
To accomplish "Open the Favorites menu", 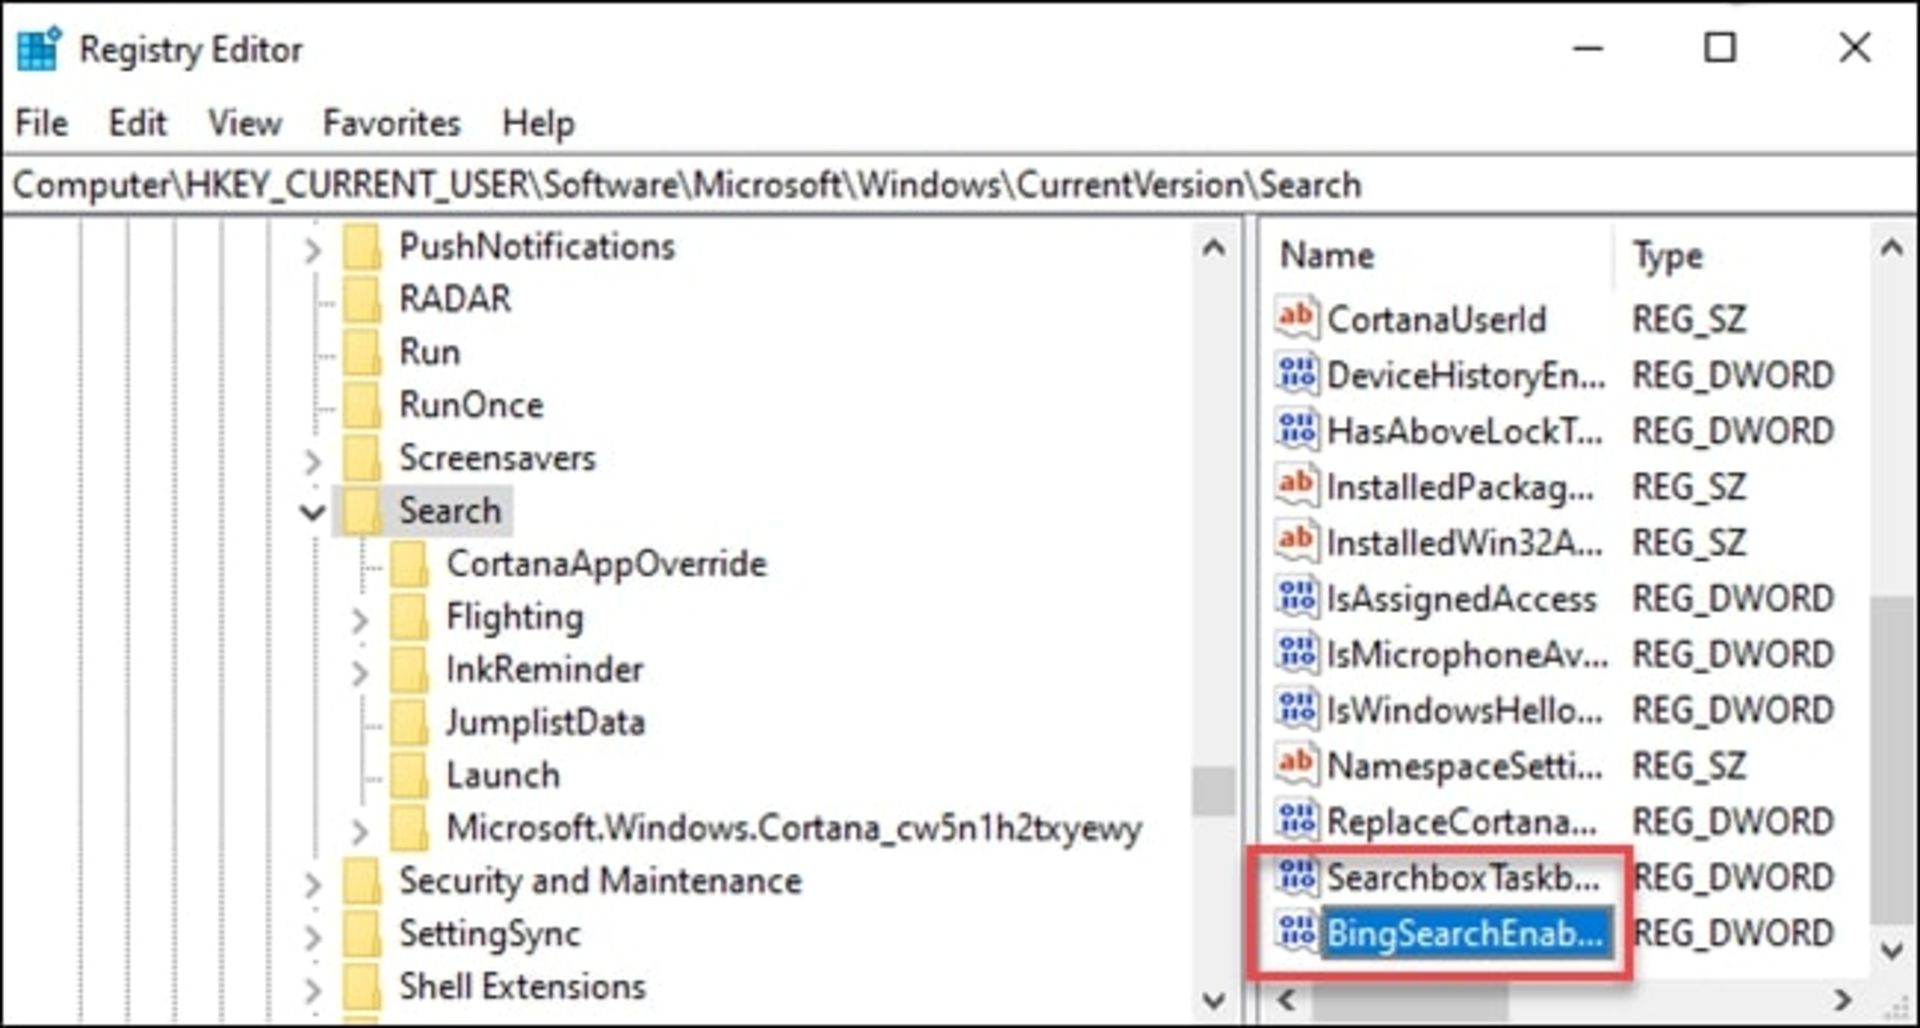I will [x=392, y=123].
